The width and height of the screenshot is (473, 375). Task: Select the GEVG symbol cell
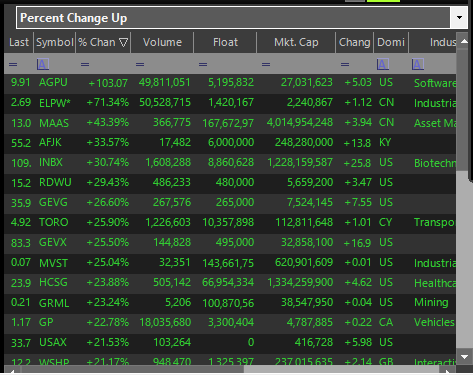point(53,203)
